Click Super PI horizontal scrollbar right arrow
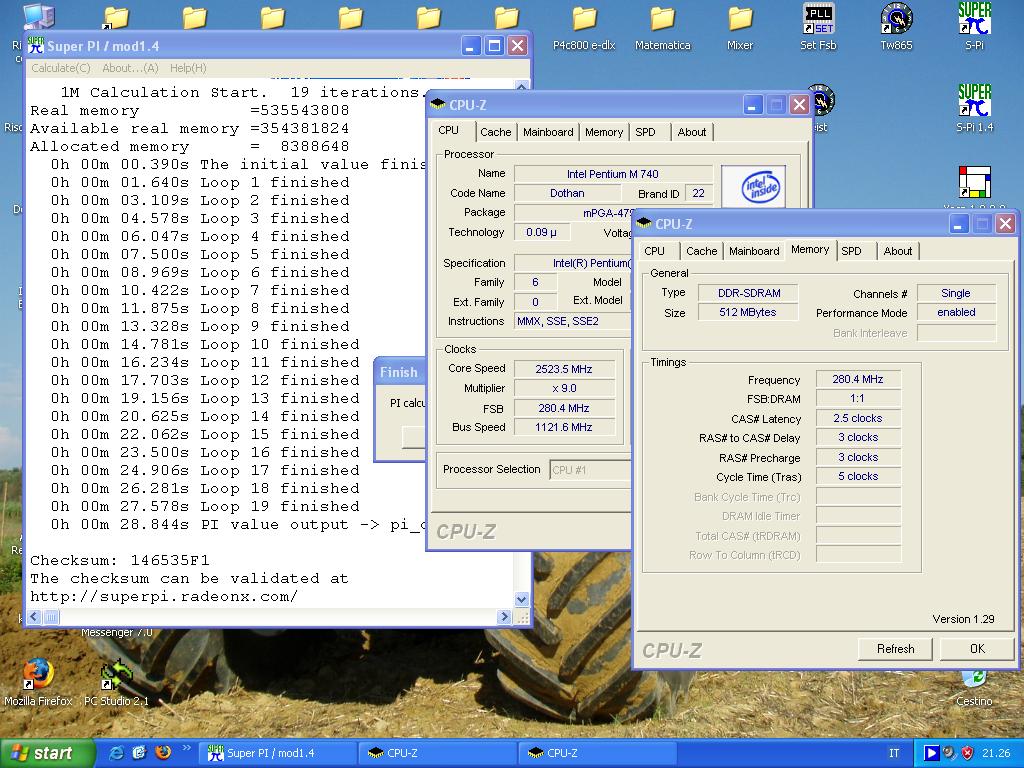 pos(504,616)
